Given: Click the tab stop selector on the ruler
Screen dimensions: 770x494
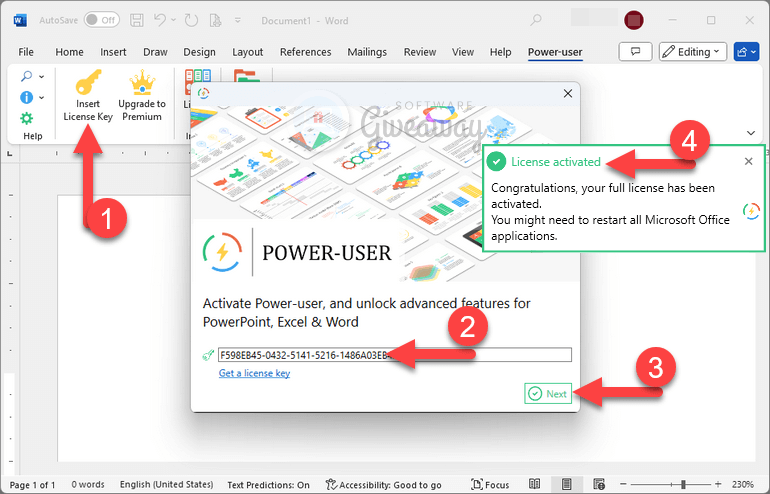Looking at the screenshot, I should 9,154.
